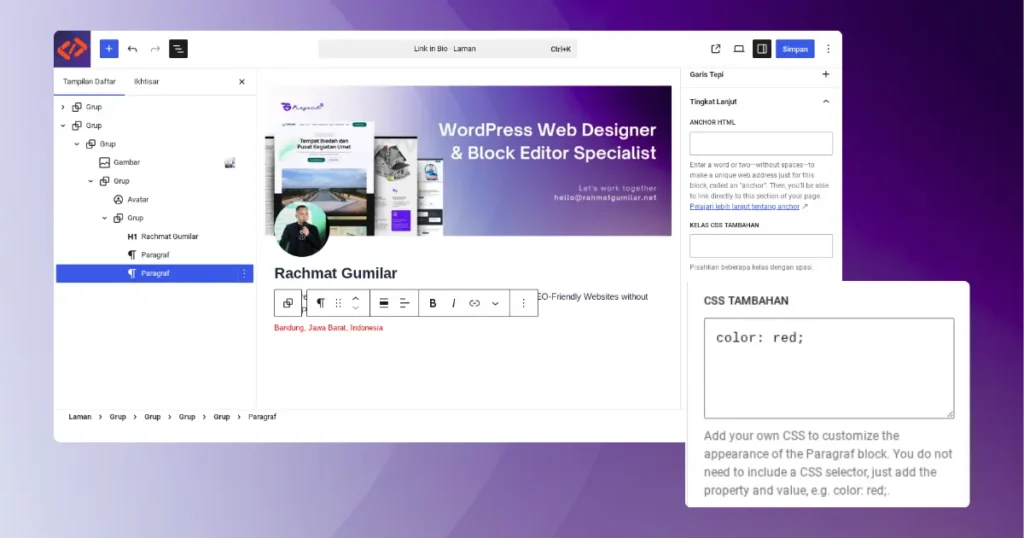Click the Gambar row image thumbnail
This screenshot has width=1024, height=538.
[230, 163]
